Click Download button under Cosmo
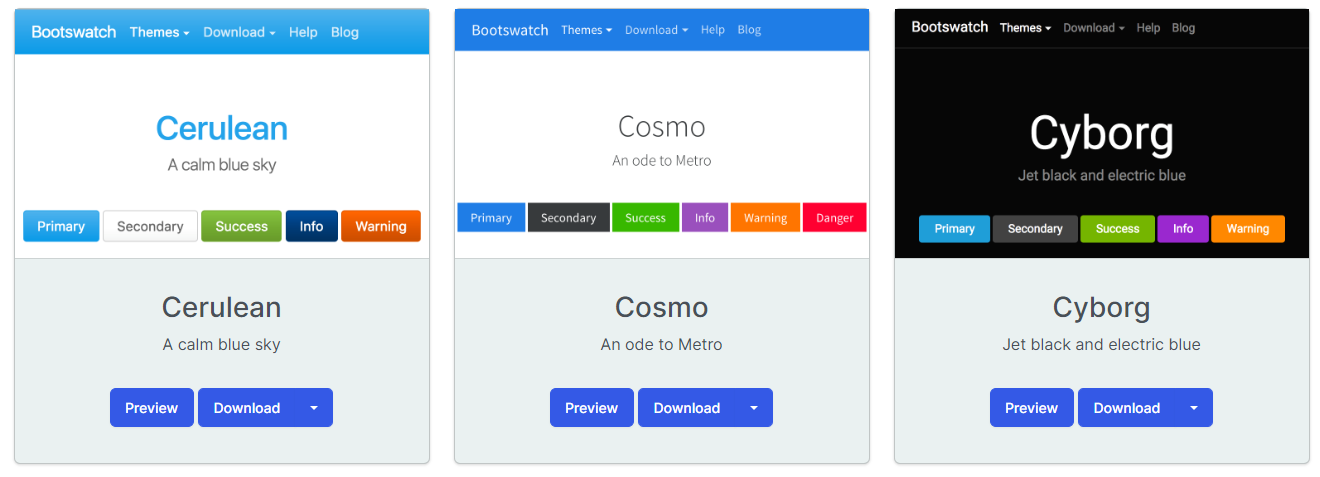1320x477 pixels. [687, 408]
